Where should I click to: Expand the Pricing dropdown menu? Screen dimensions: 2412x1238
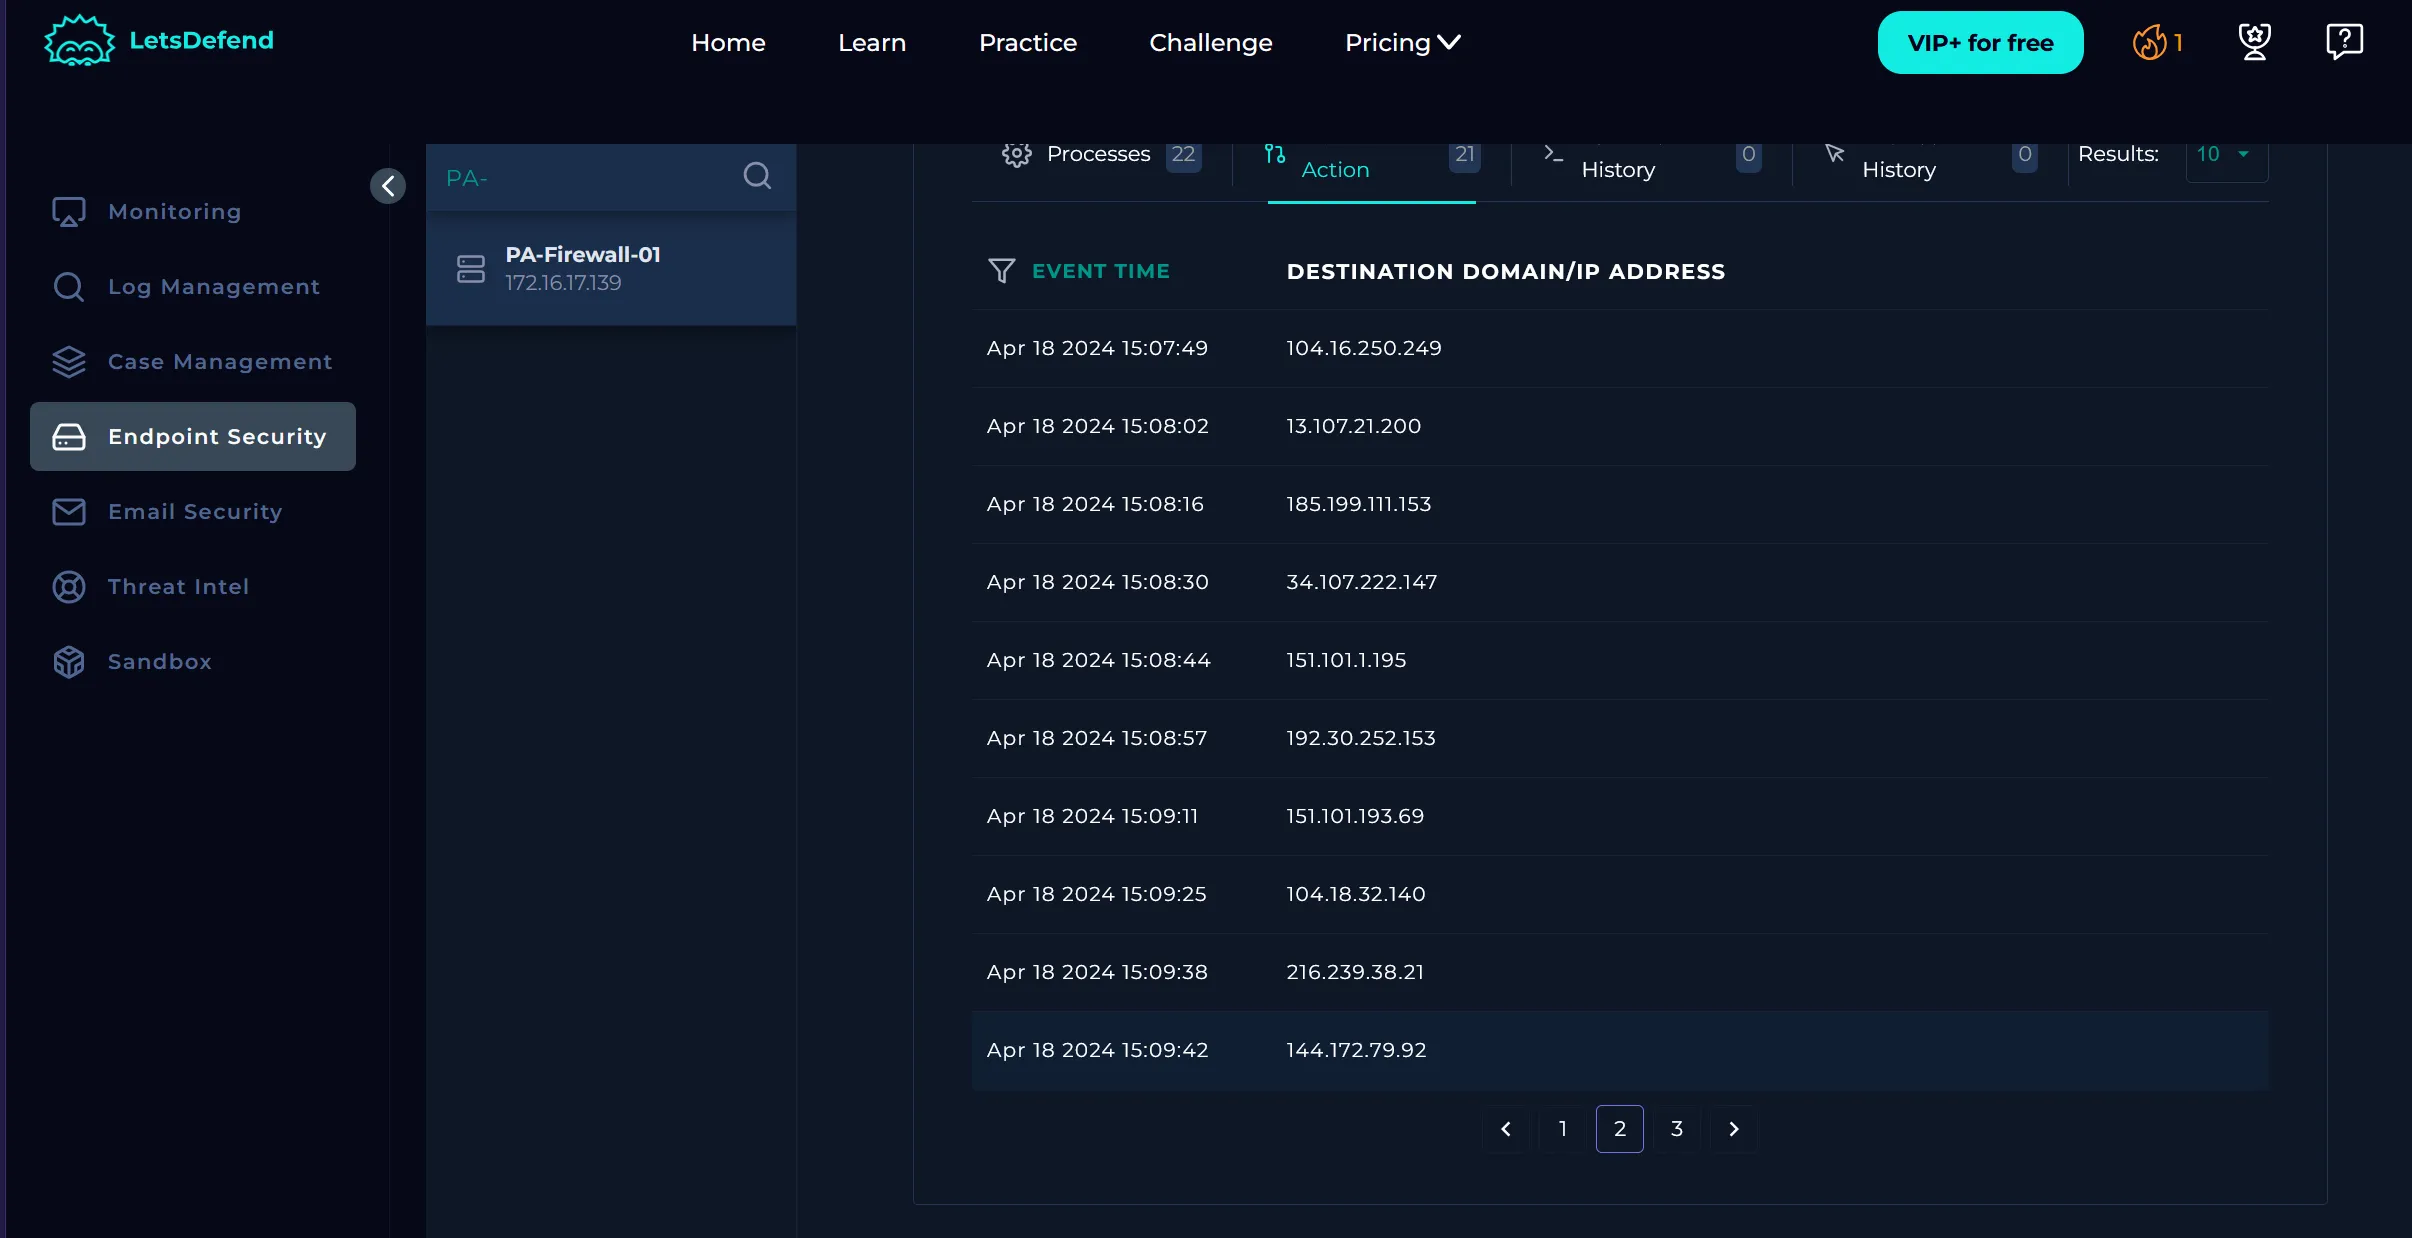coord(1402,43)
